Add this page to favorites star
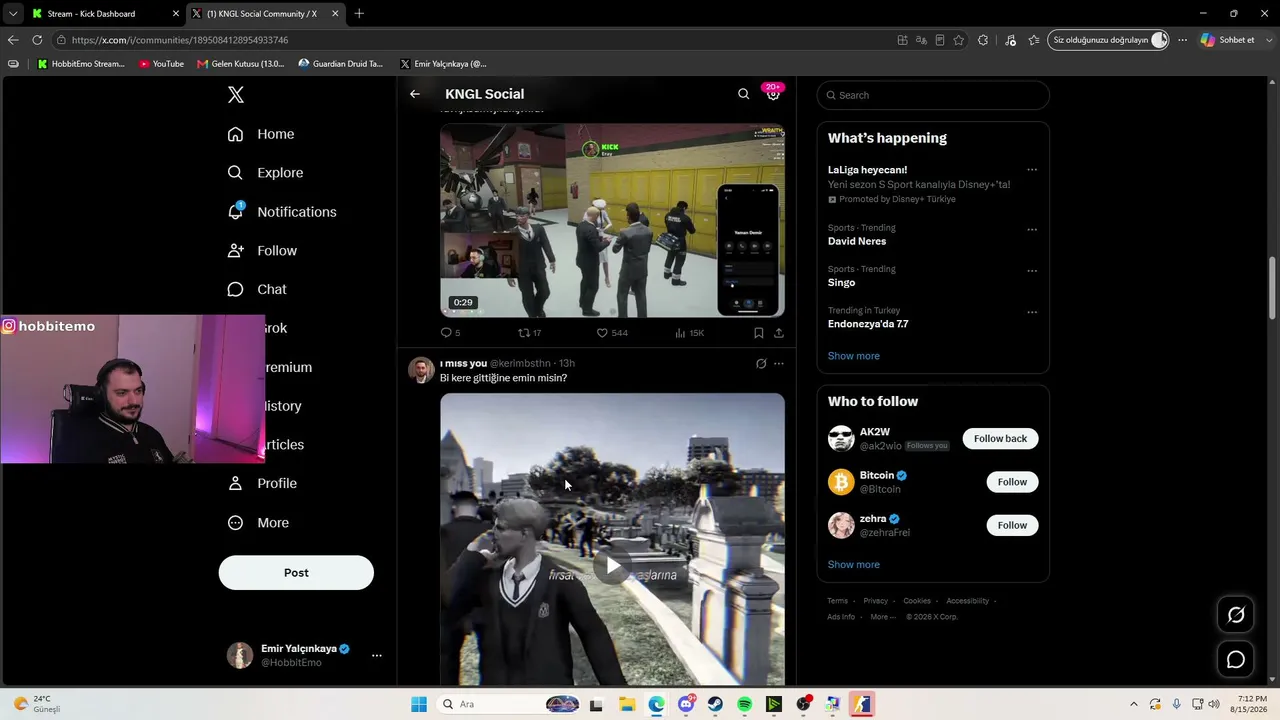 [959, 40]
